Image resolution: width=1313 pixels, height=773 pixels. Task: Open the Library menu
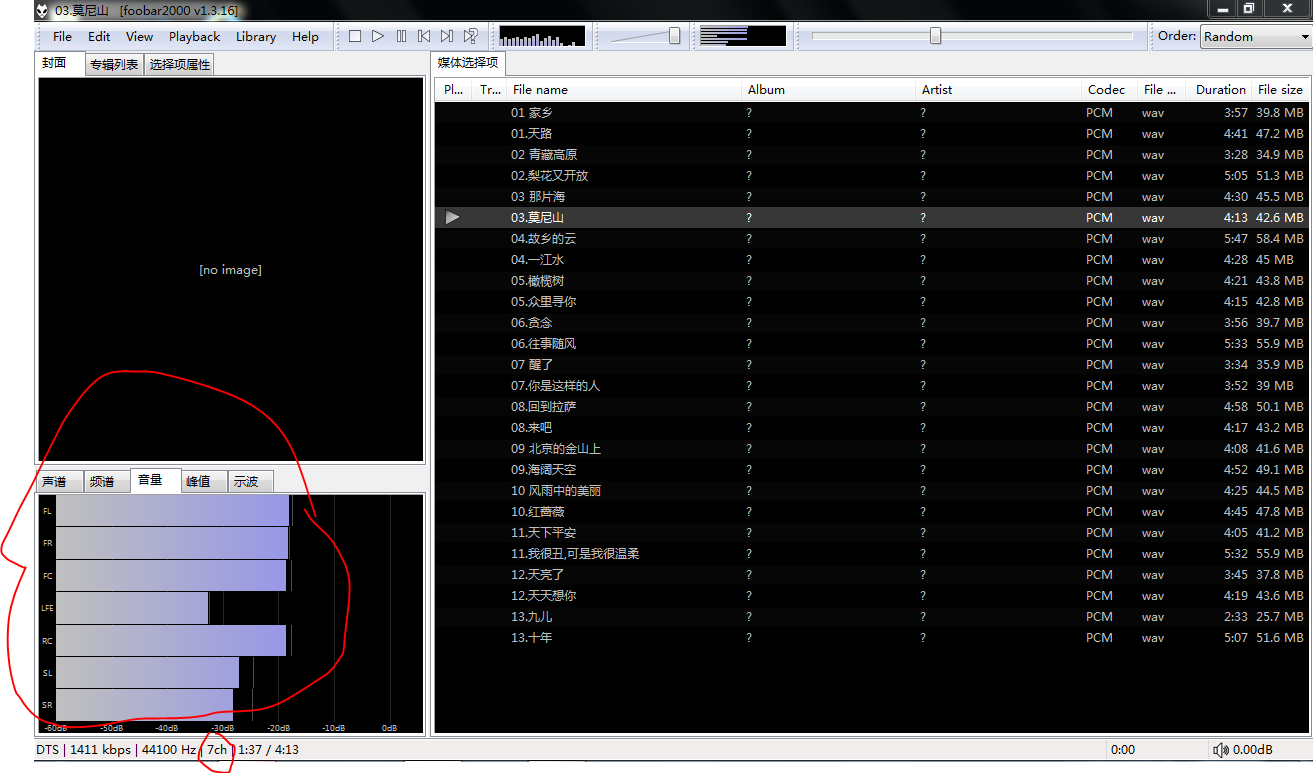(x=255, y=36)
